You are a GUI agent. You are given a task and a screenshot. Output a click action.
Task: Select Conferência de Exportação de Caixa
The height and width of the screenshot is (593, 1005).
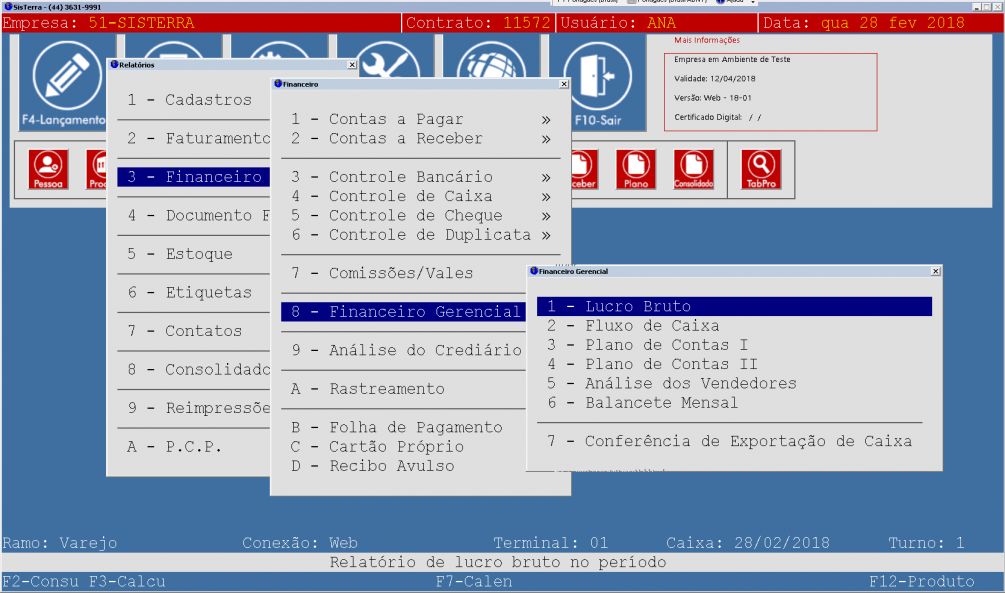[x=748, y=441]
